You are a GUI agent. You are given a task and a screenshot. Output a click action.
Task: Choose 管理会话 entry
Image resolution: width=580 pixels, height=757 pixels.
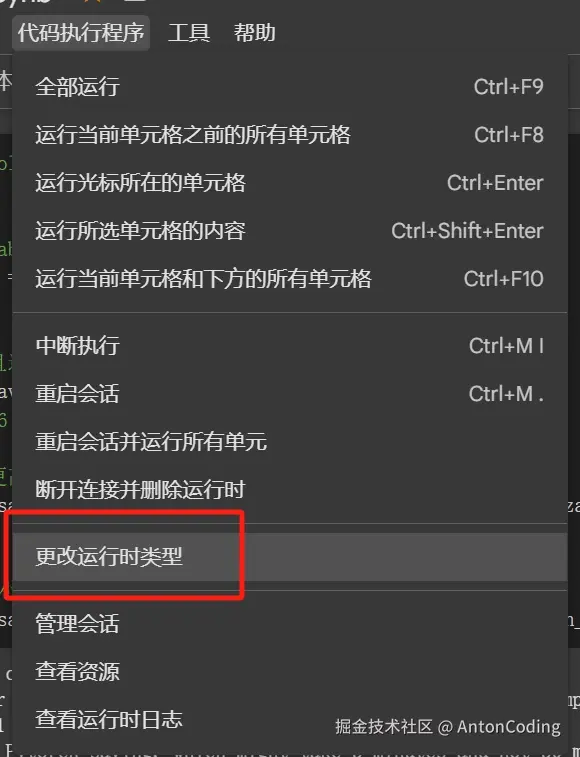[290, 623]
